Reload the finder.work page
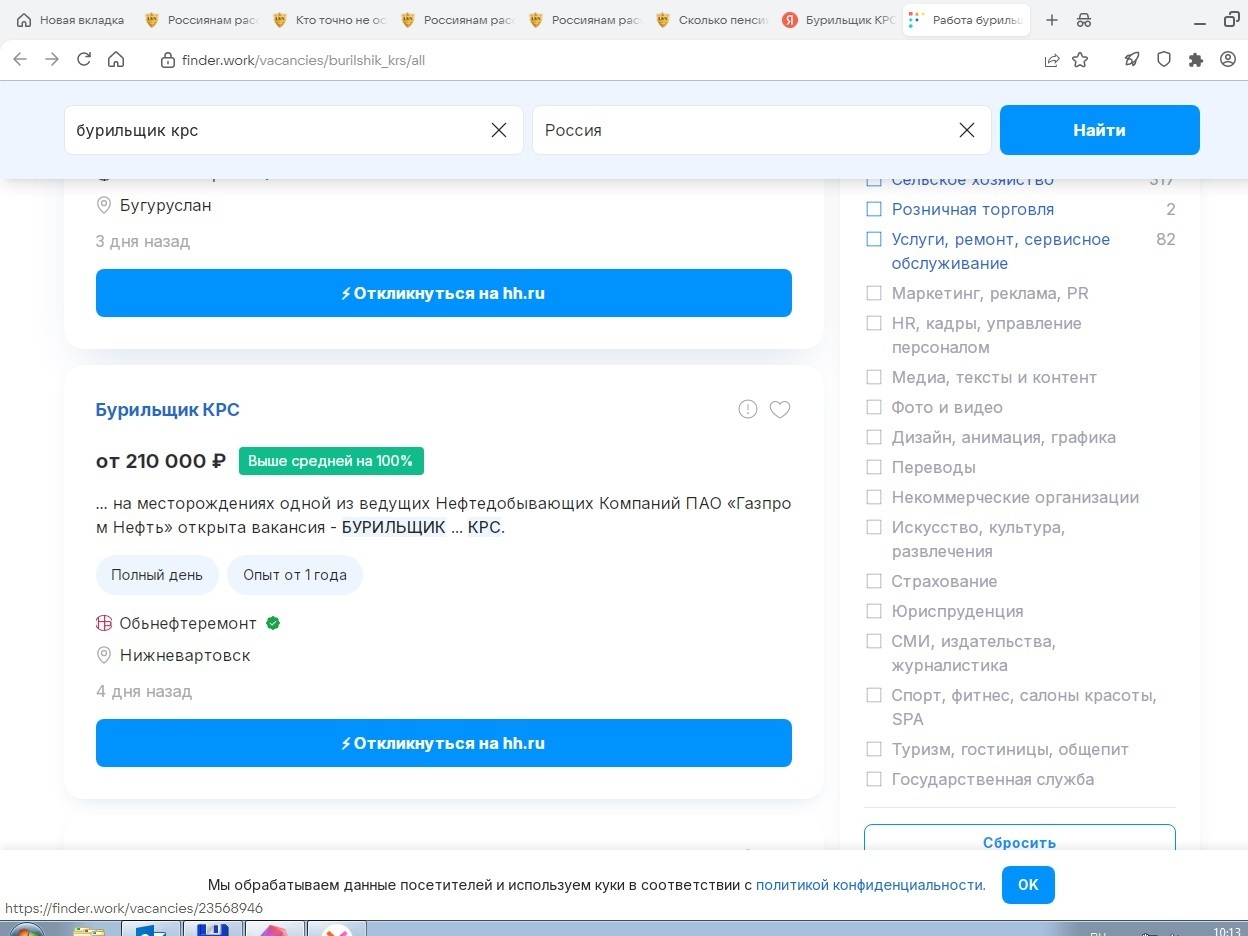 [x=84, y=60]
